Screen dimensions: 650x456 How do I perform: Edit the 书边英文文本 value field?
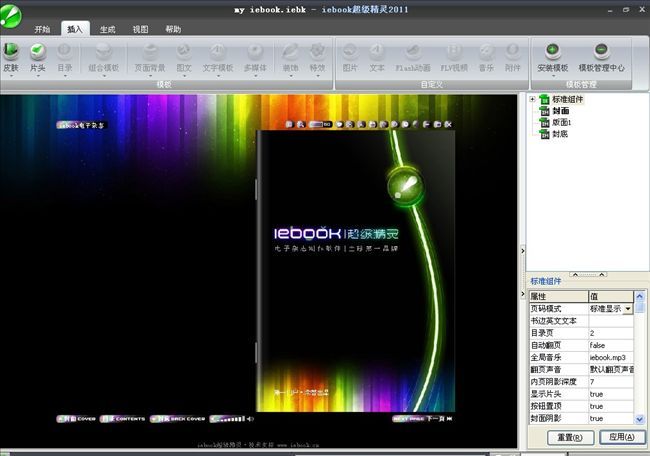(611, 321)
